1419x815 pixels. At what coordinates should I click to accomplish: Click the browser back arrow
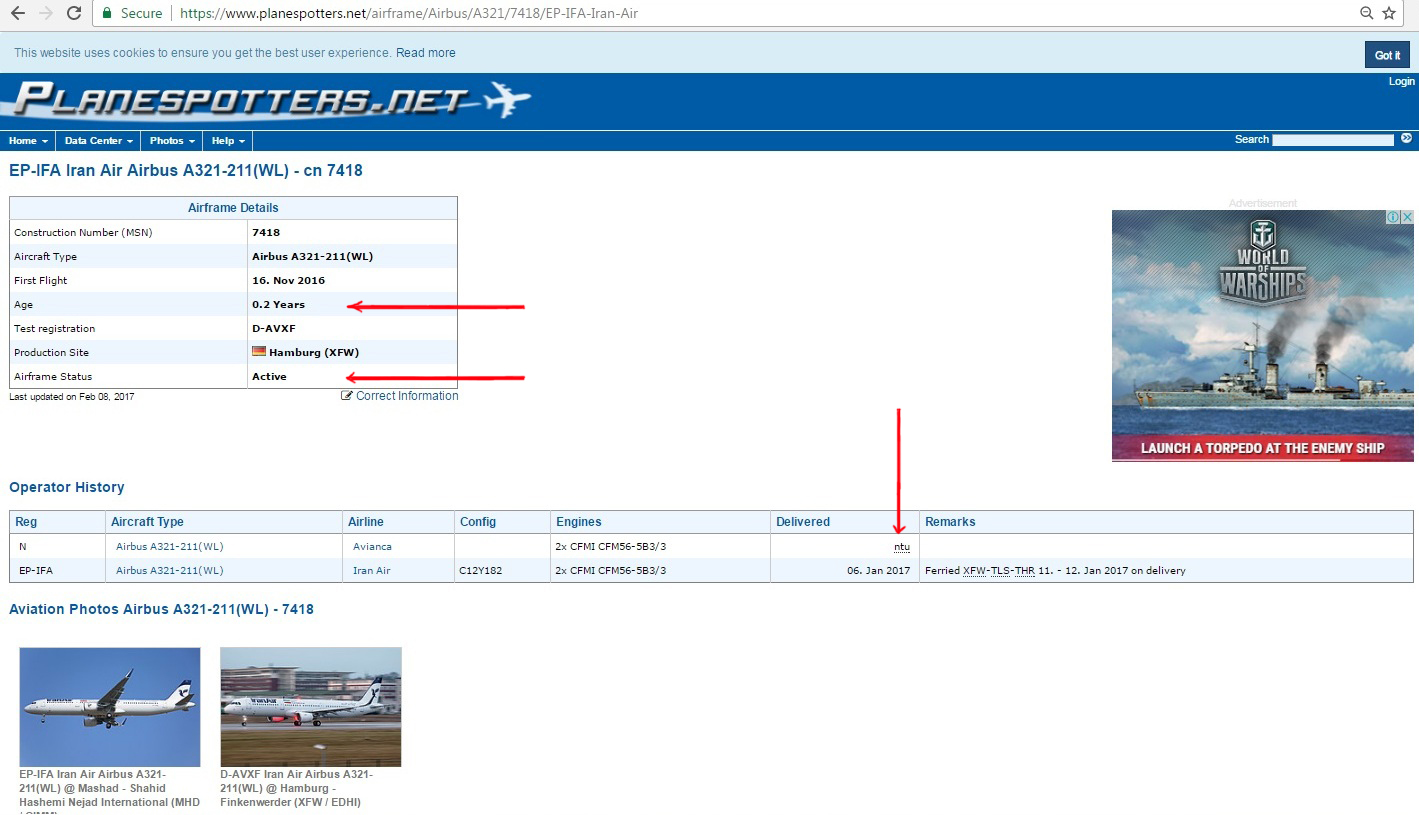(x=17, y=13)
